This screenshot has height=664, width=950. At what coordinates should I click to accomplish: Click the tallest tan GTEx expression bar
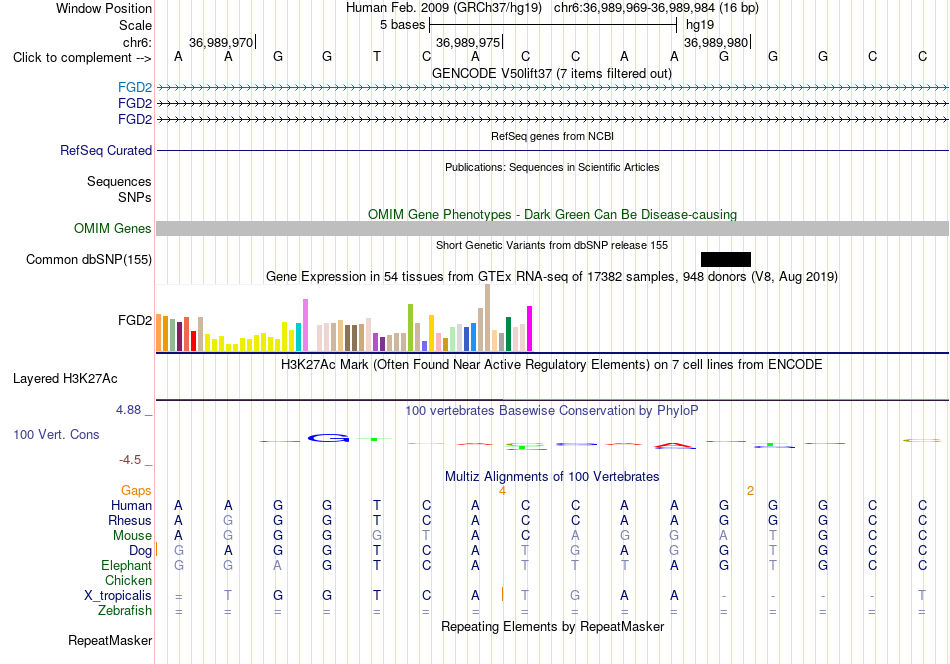point(487,318)
